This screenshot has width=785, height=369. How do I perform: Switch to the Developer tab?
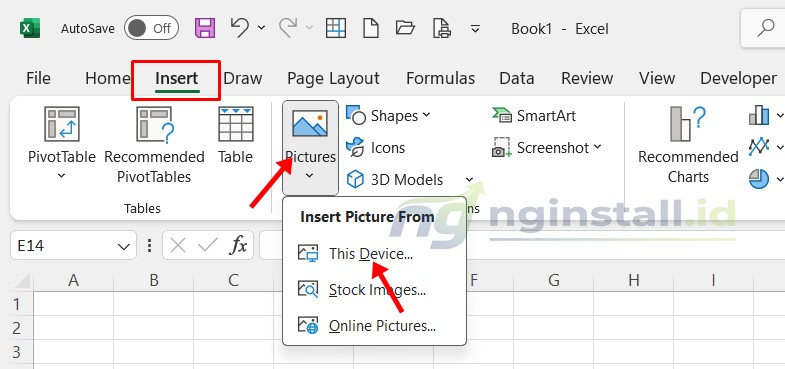tap(738, 78)
